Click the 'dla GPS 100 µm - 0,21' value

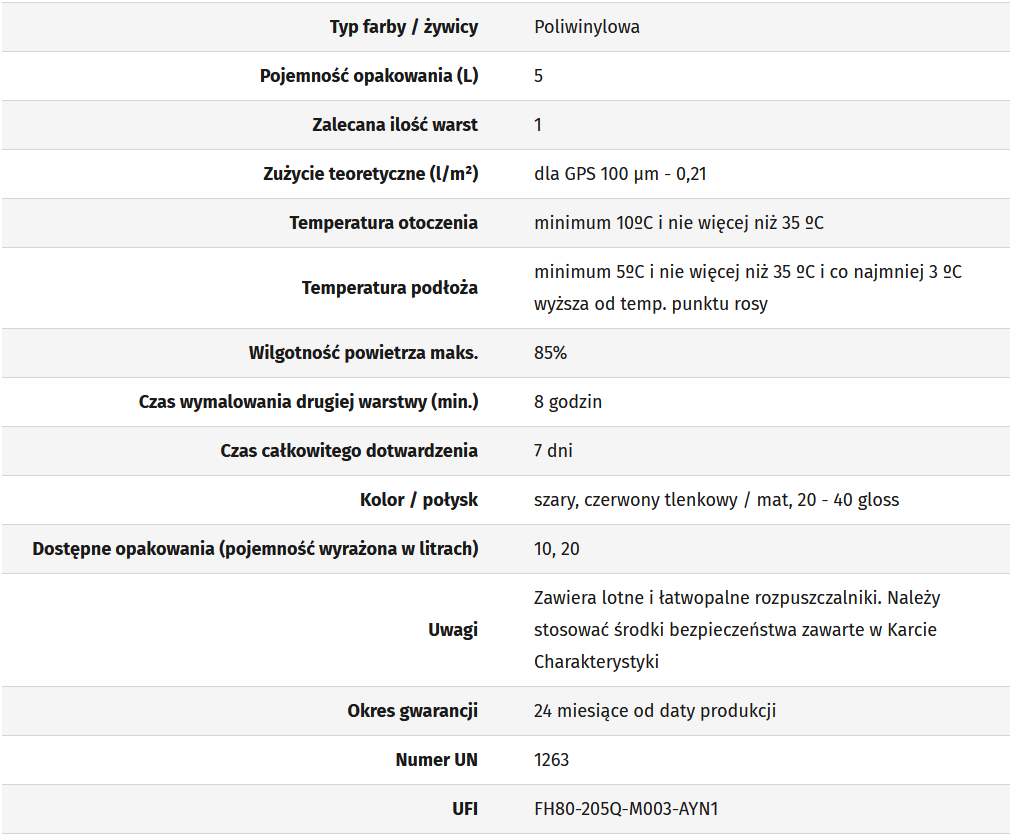(620, 174)
